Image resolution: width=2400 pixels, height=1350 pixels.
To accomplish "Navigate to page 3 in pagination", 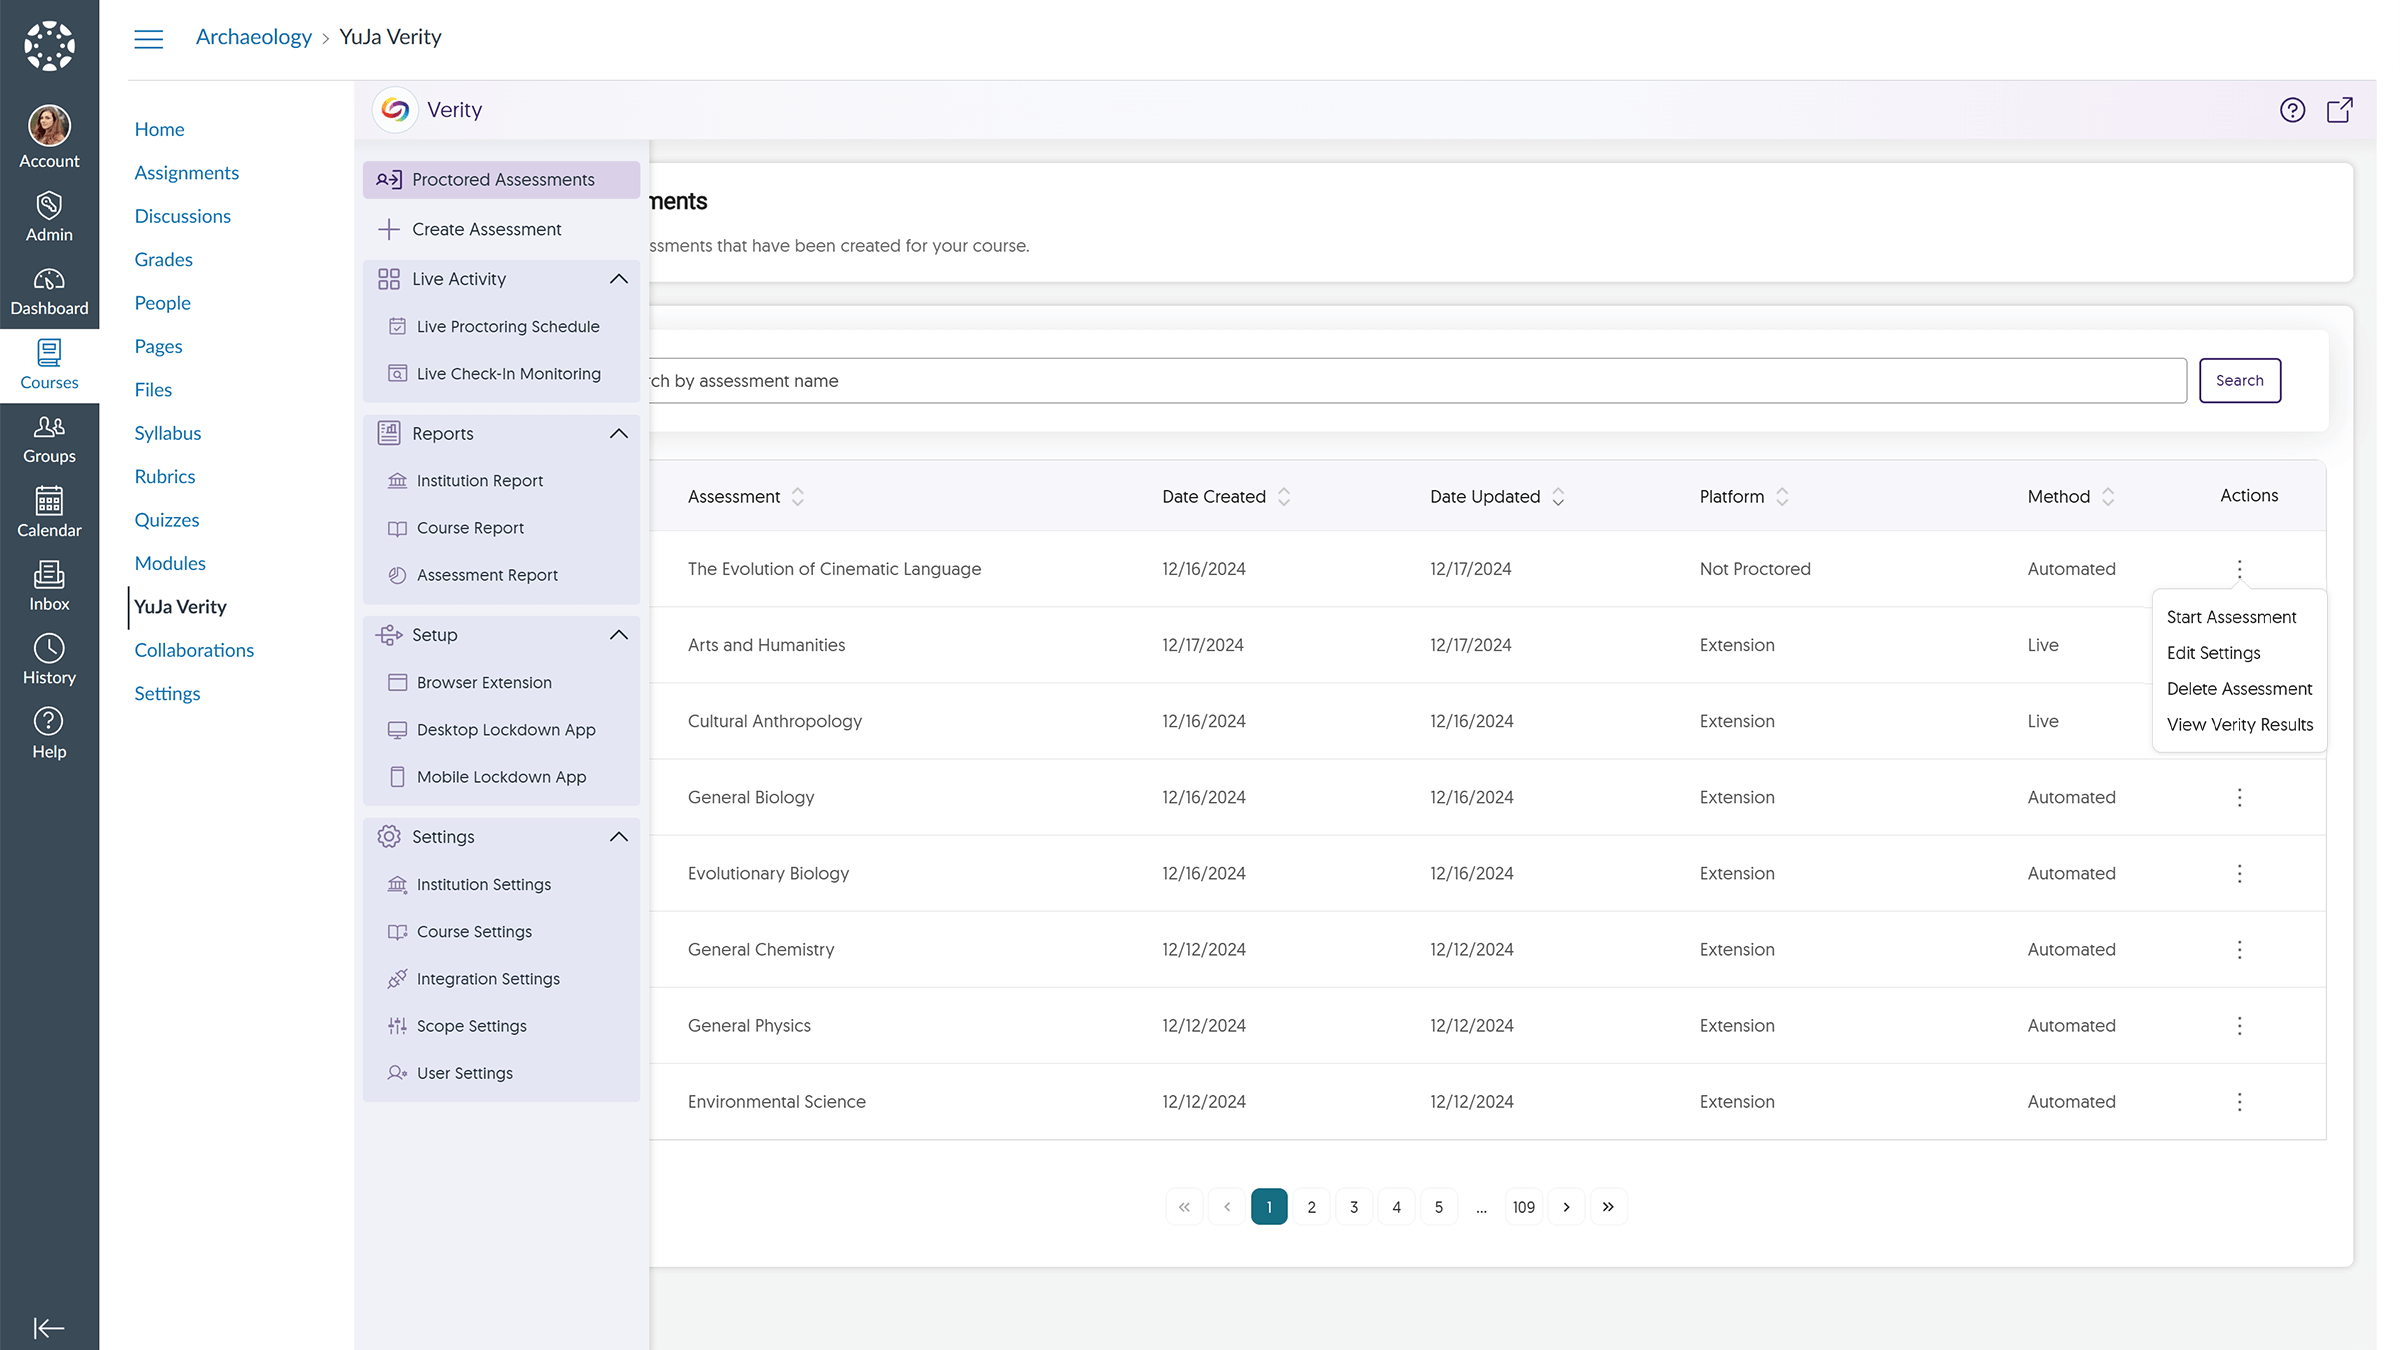I will [1353, 1207].
